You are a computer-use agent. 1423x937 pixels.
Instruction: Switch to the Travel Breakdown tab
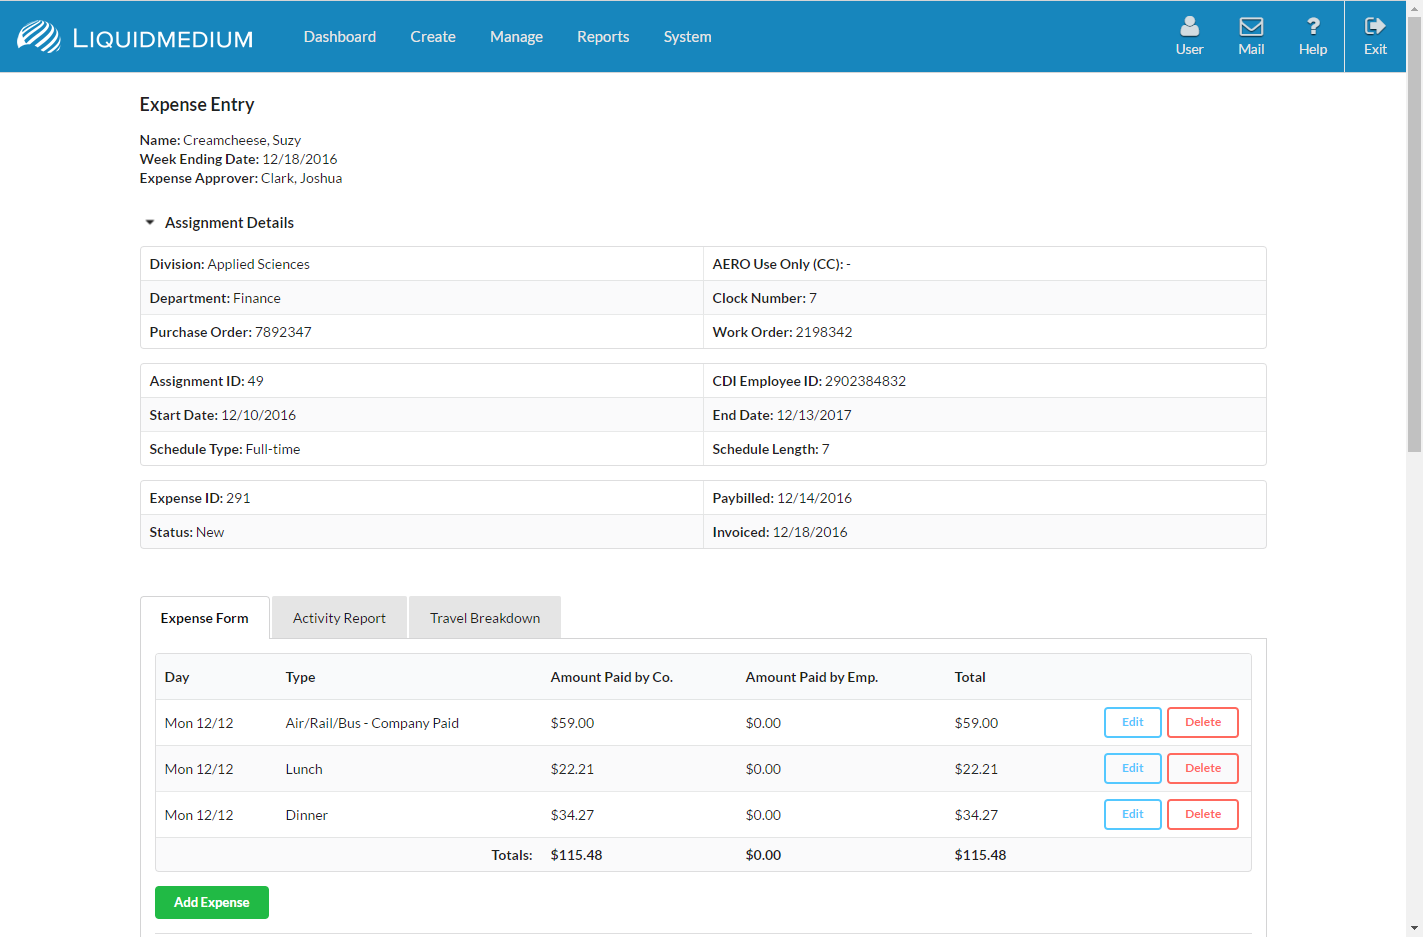485,618
